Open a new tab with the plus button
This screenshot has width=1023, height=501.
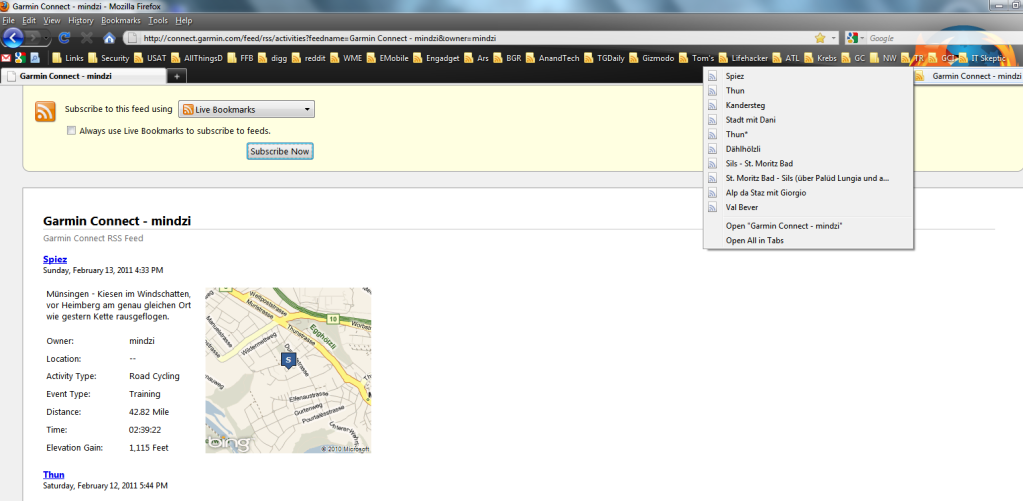(176, 76)
